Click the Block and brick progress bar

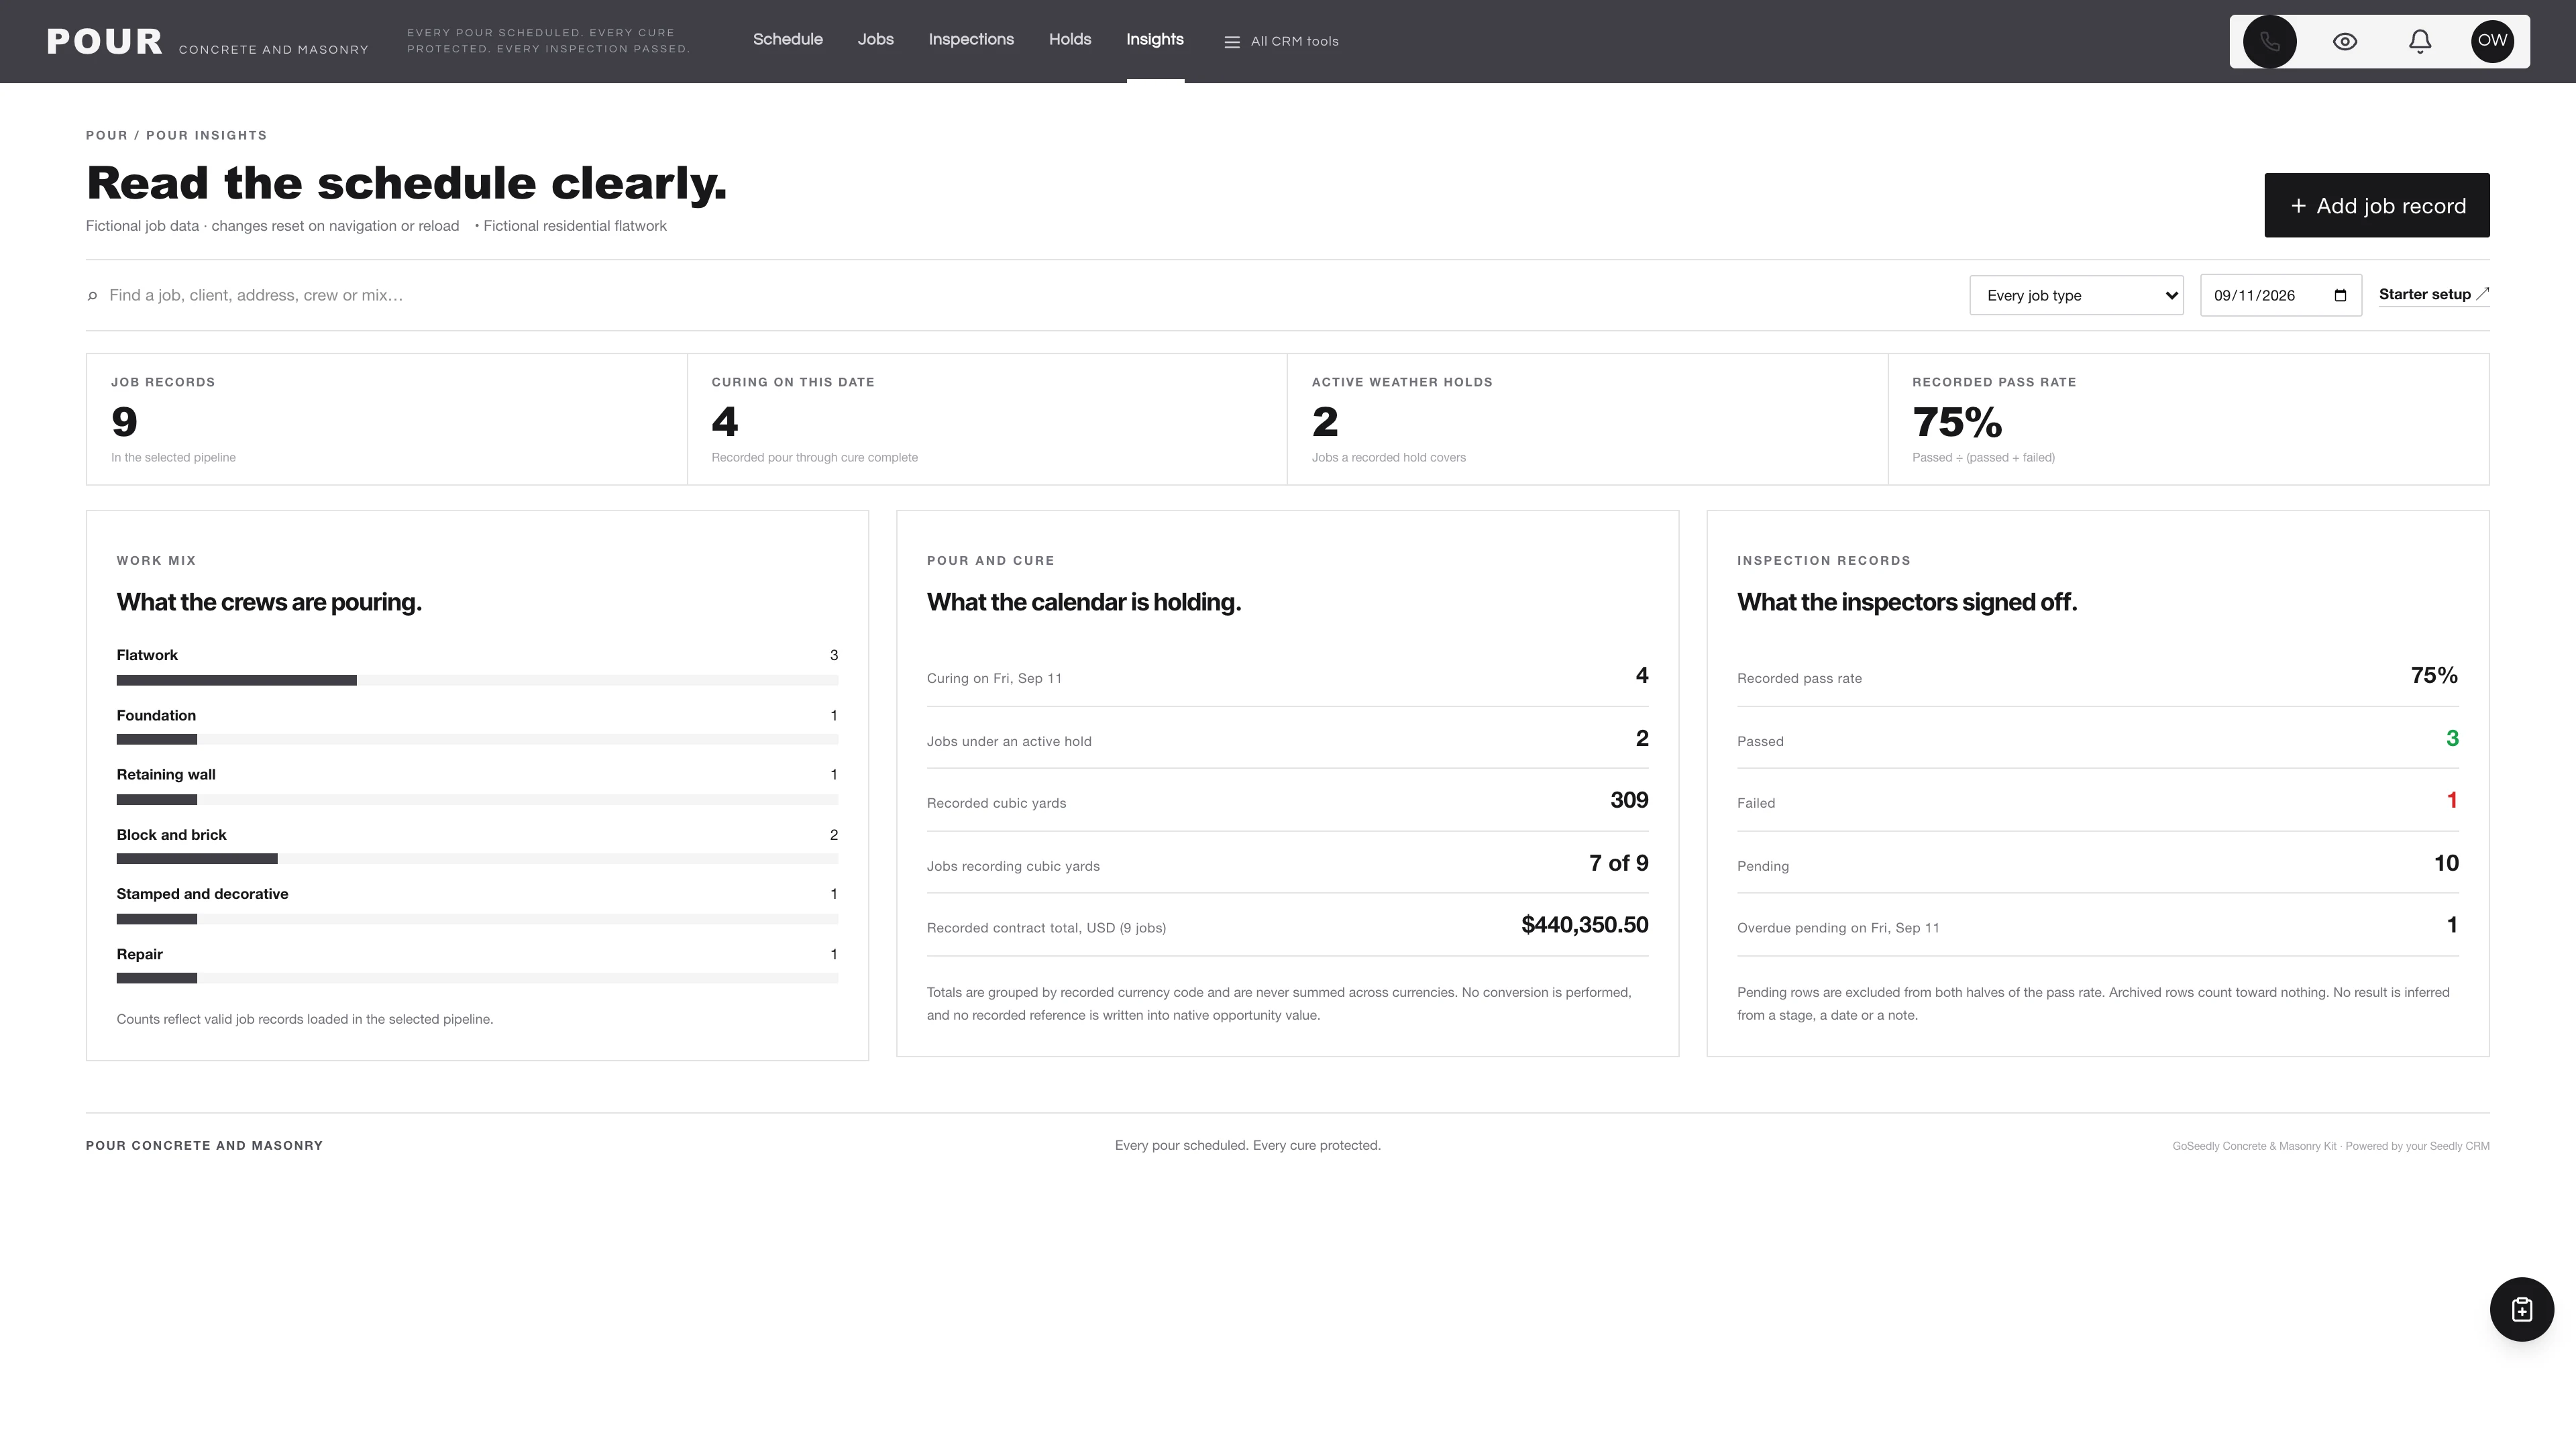pos(477,859)
